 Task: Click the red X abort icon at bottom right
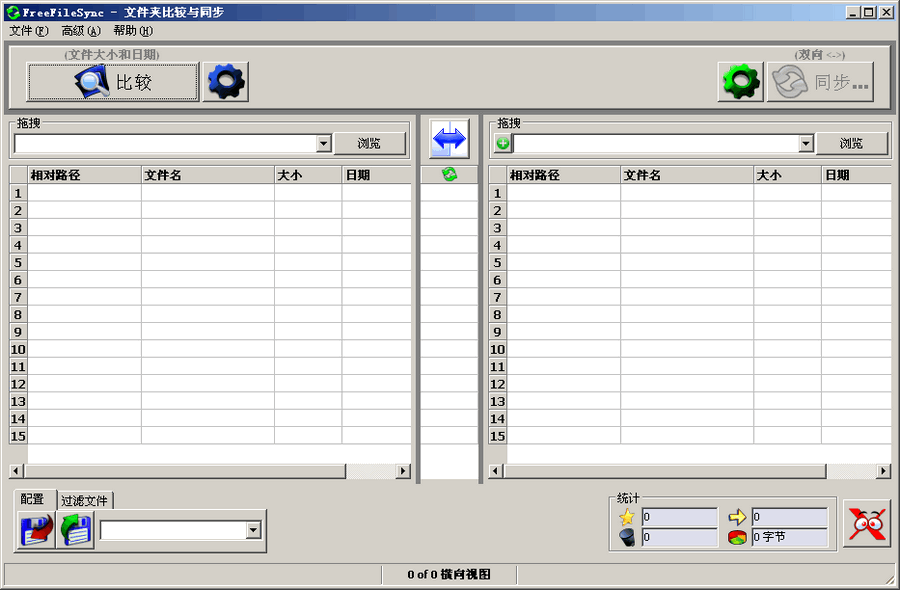(x=866, y=524)
